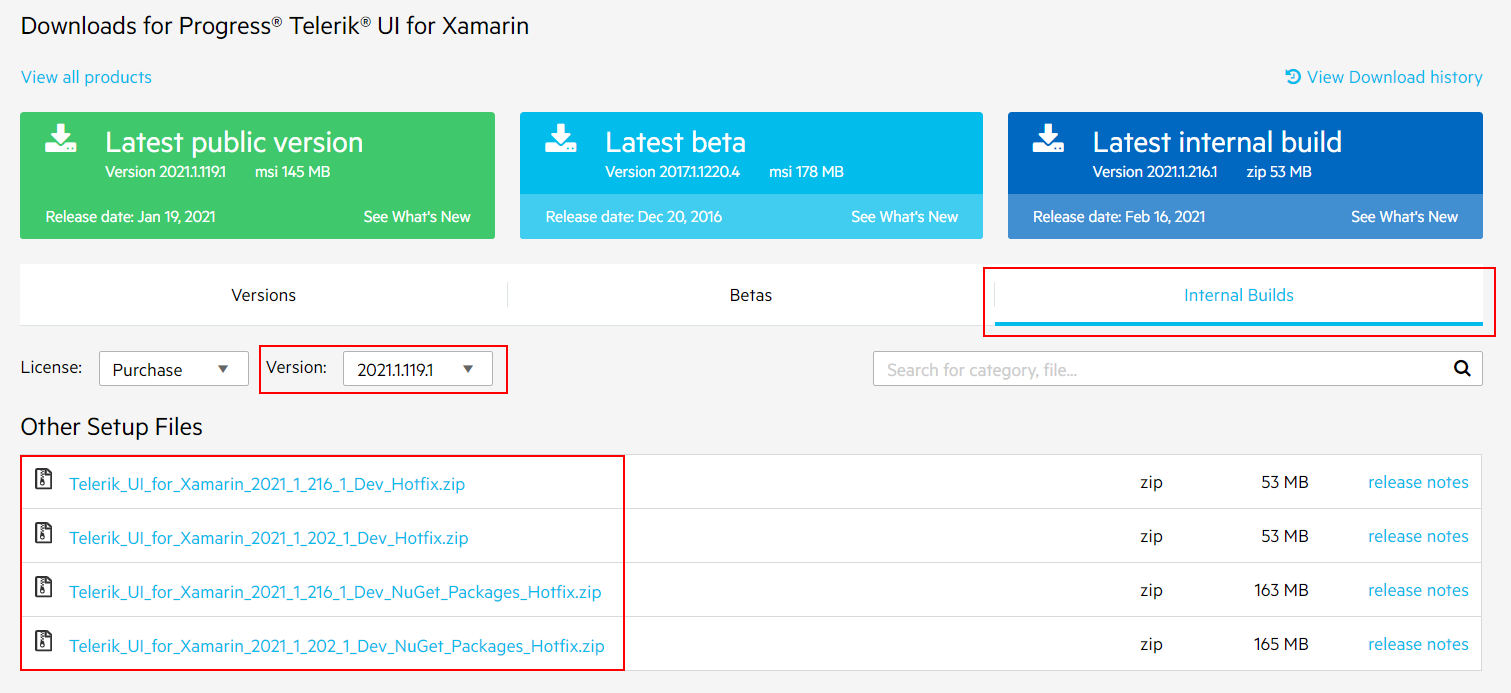The height and width of the screenshot is (693, 1511).
Task: Switch to the Versions tab
Action: click(x=264, y=295)
